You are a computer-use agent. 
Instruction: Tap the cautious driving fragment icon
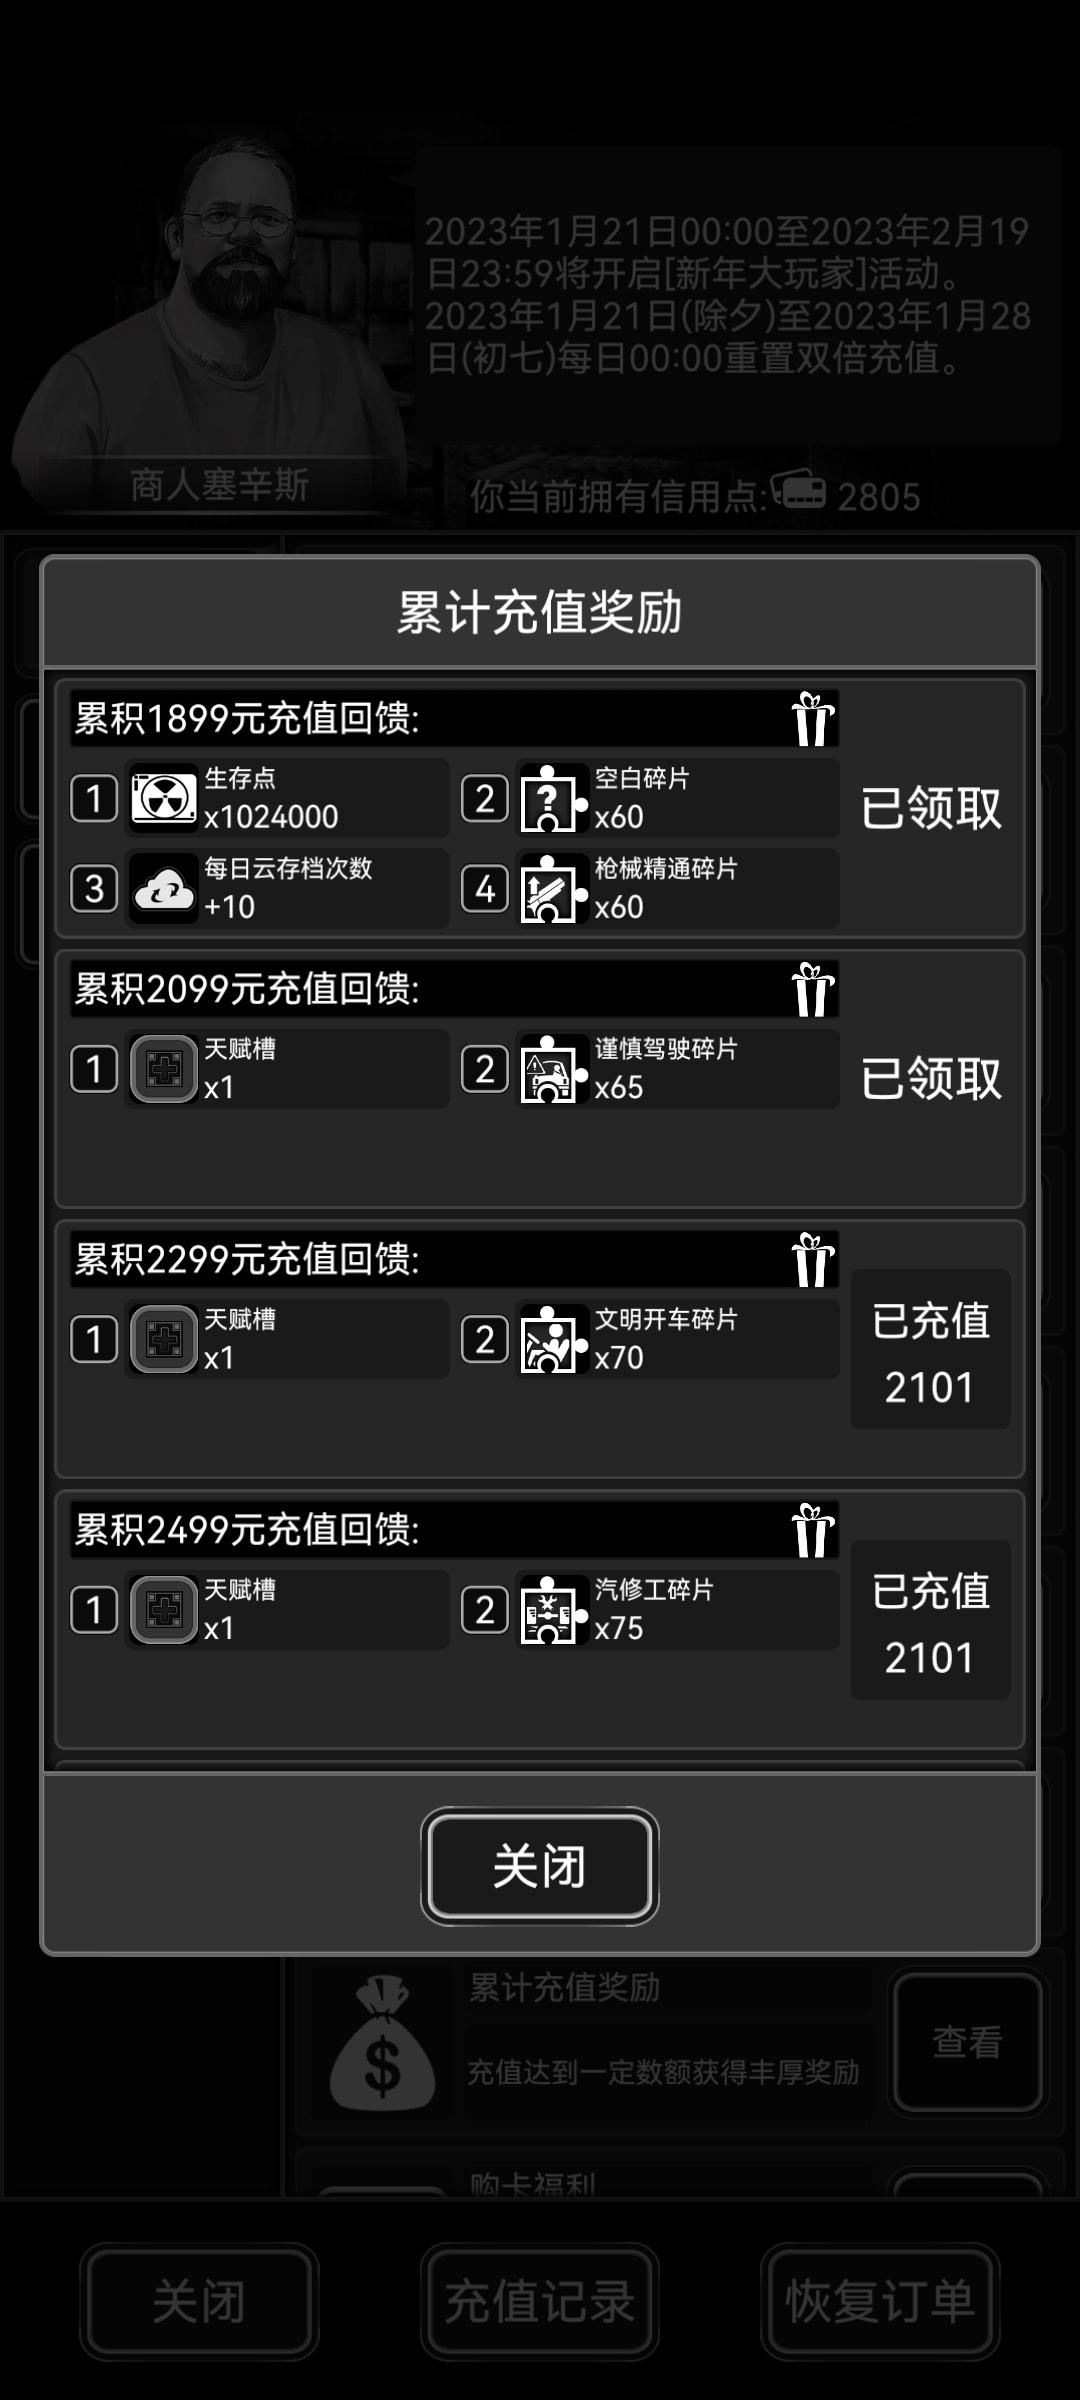[x=552, y=1069]
